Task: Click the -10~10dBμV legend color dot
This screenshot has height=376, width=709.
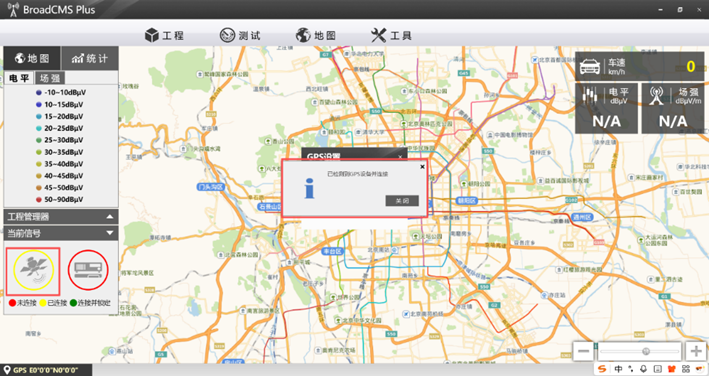Action: point(39,93)
